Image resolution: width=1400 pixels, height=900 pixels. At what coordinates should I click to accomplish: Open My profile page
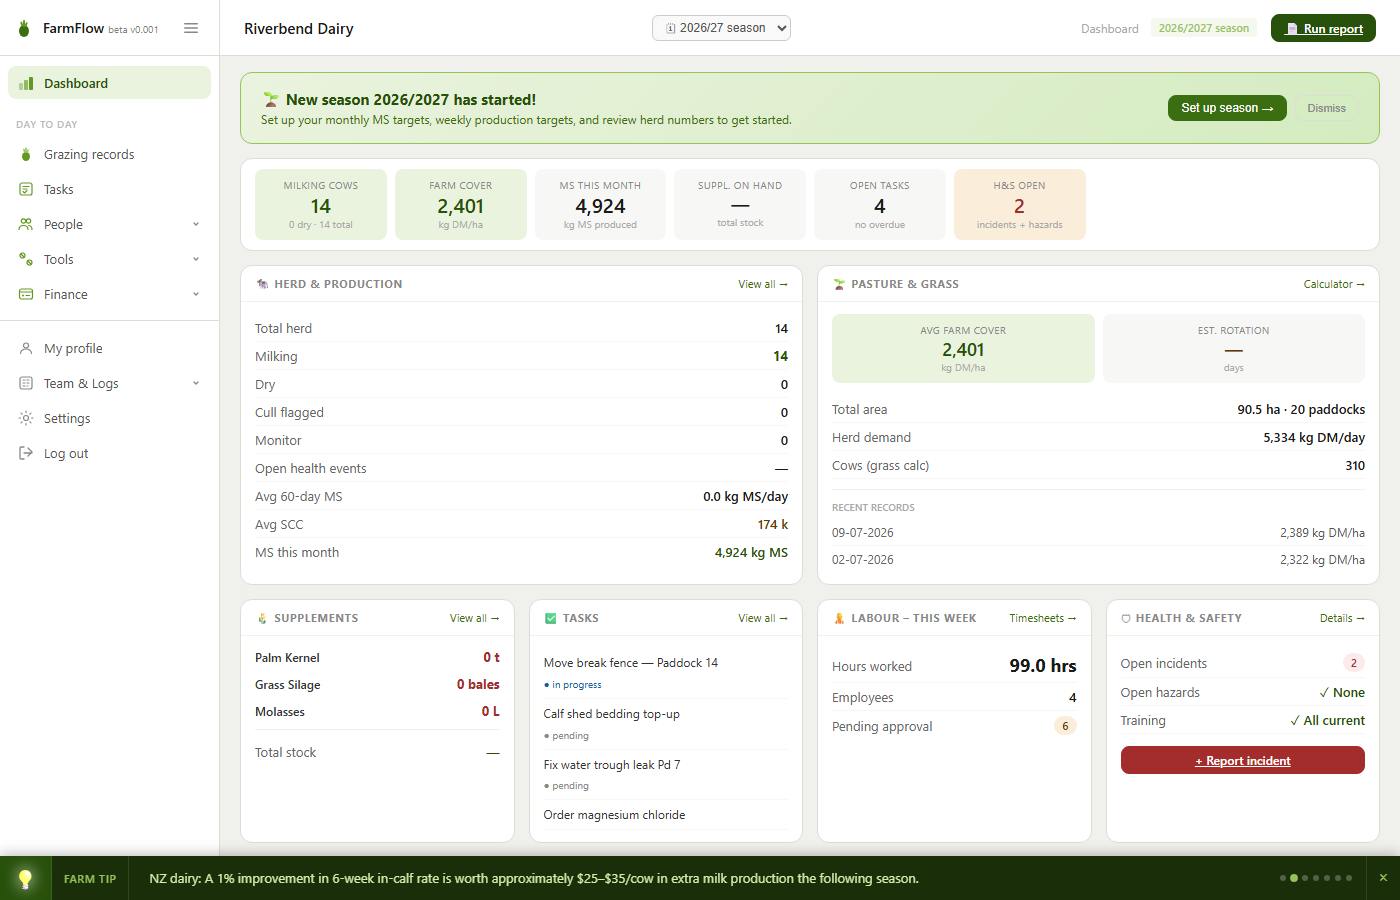click(109, 348)
